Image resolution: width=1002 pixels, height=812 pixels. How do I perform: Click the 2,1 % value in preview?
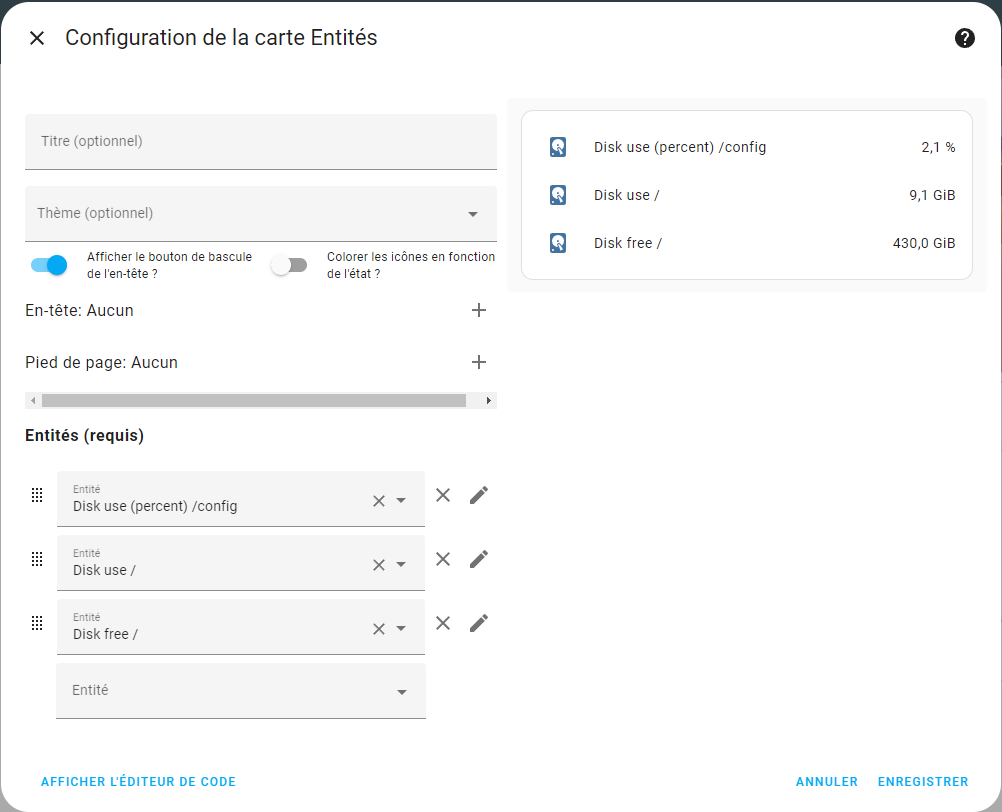pyautogui.click(x=938, y=148)
